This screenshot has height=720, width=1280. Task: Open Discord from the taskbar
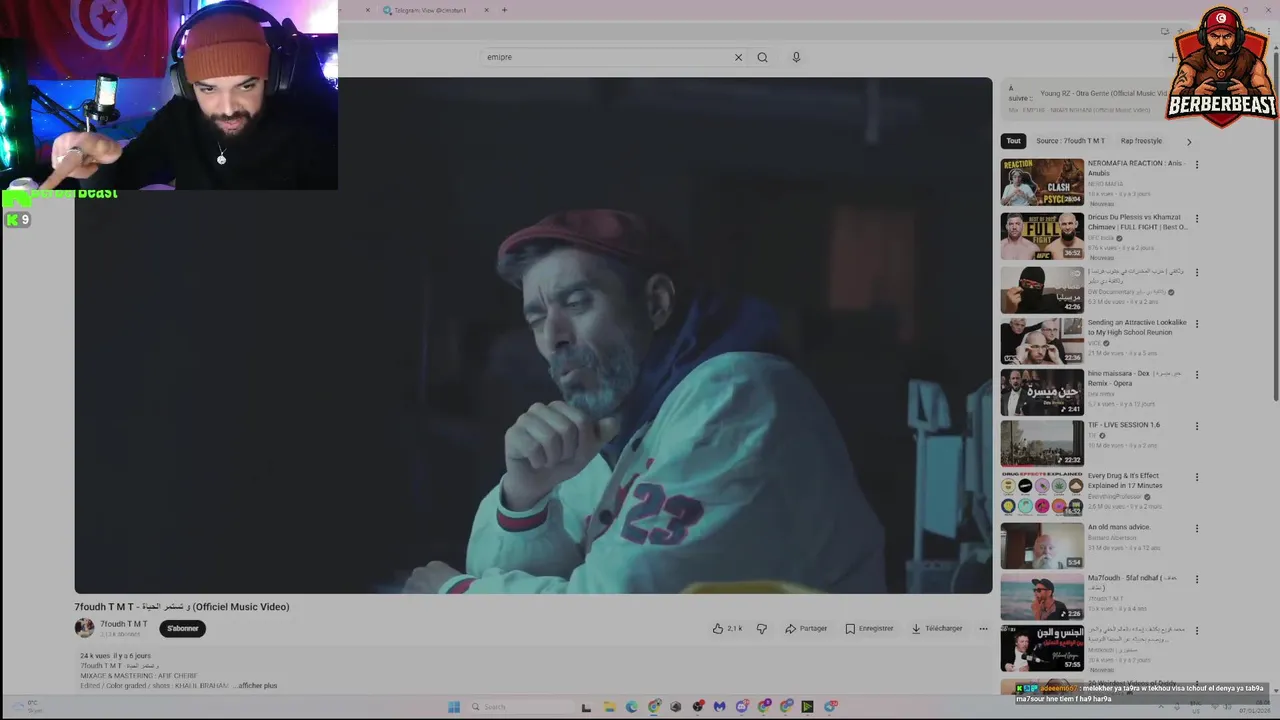[x=742, y=706]
